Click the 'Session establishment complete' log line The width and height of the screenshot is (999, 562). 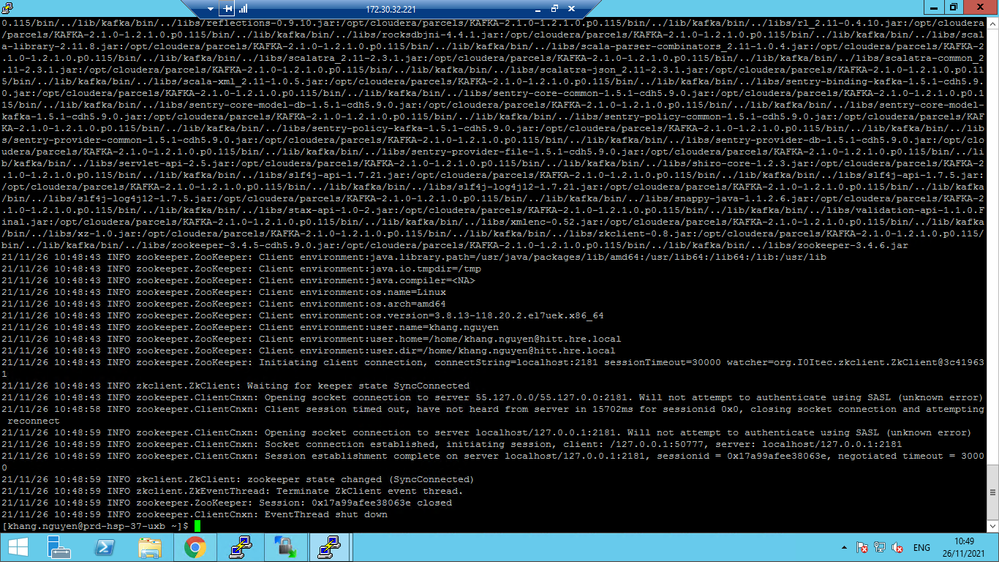[x=492, y=461]
